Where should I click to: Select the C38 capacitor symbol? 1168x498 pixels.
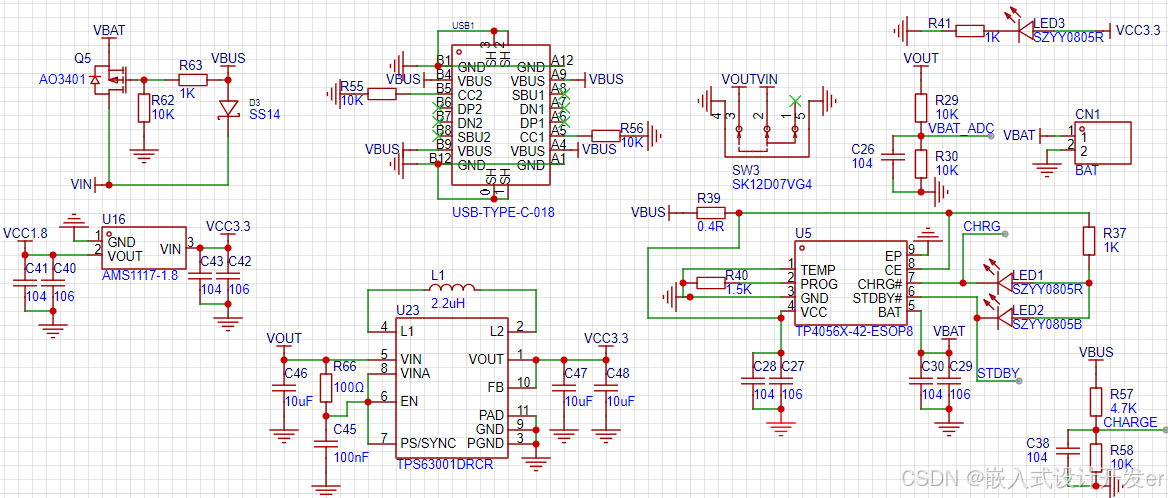click(1067, 450)
